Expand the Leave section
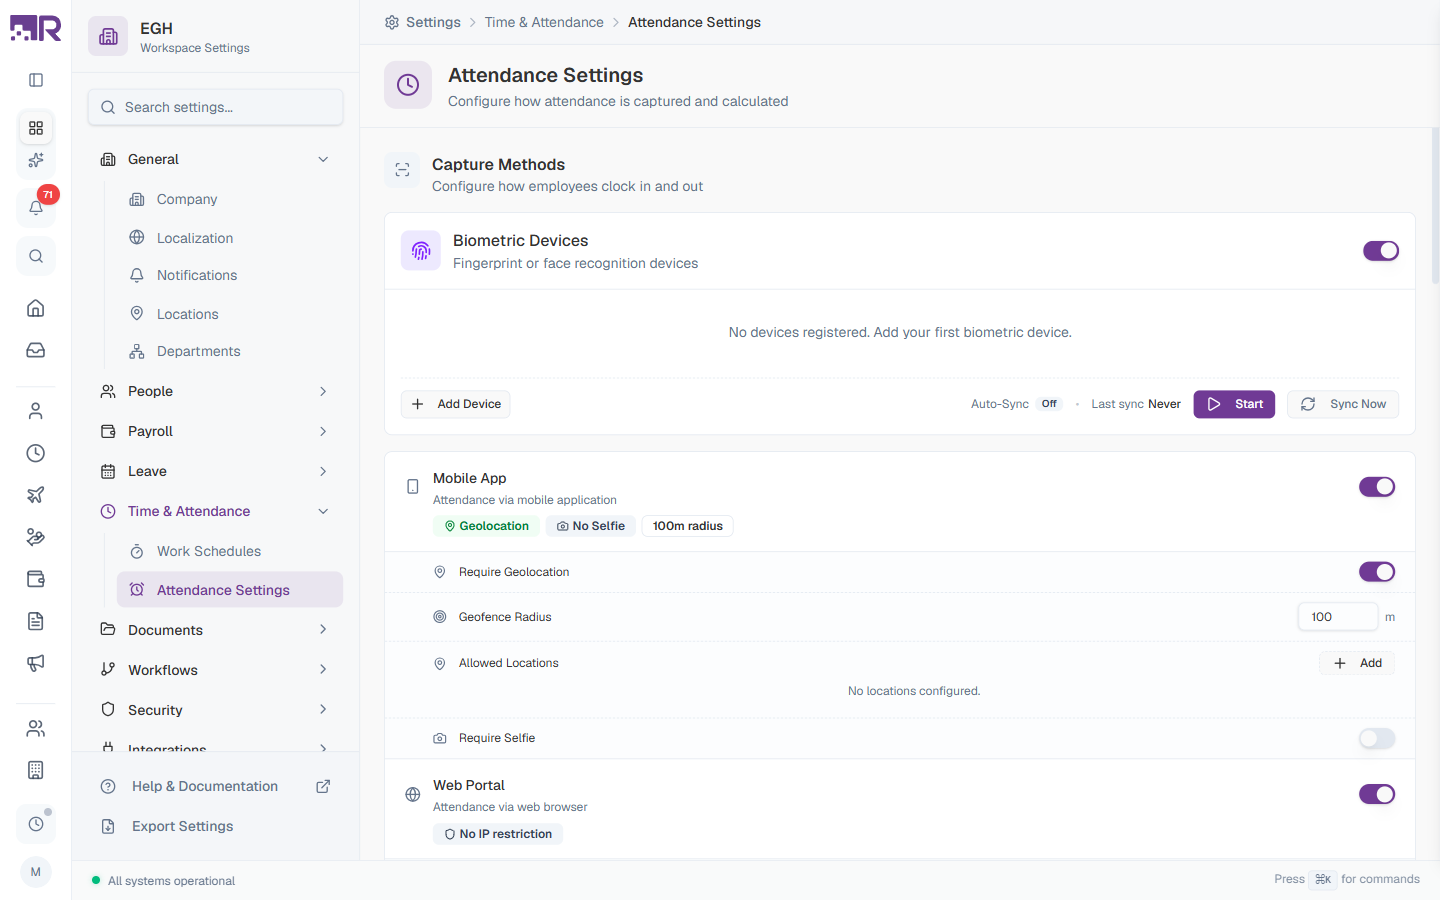Screen dimensions: 1440x900 coord(215,471)
